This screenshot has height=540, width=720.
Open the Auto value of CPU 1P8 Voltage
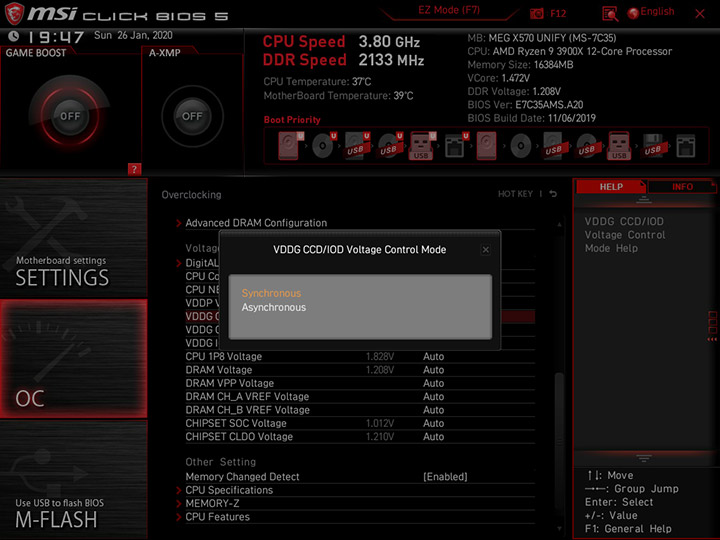pos(433,356)
